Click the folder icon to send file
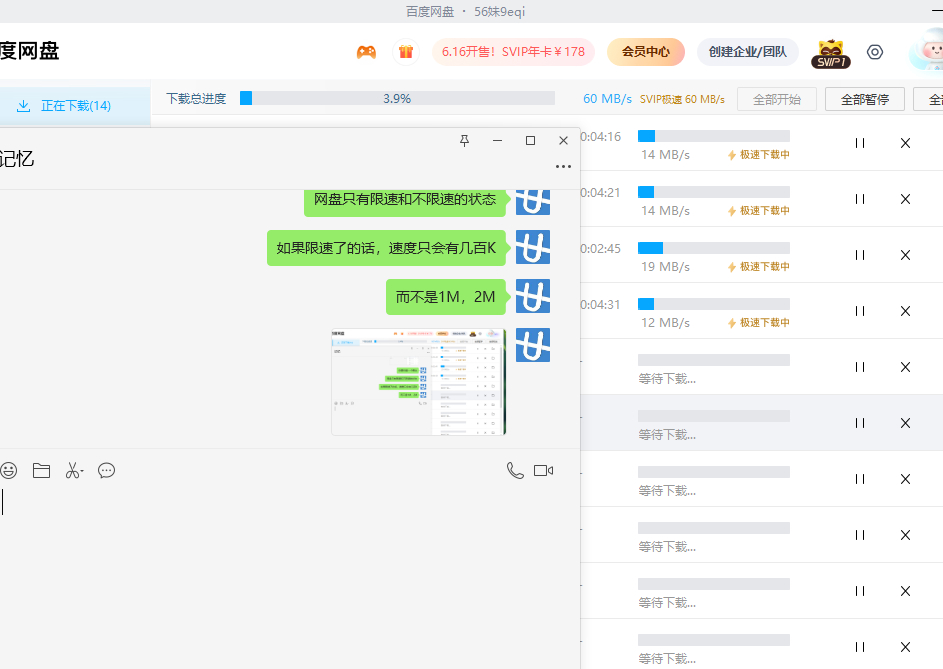Screen dimensions: 943x669 (x=41, y=470)
